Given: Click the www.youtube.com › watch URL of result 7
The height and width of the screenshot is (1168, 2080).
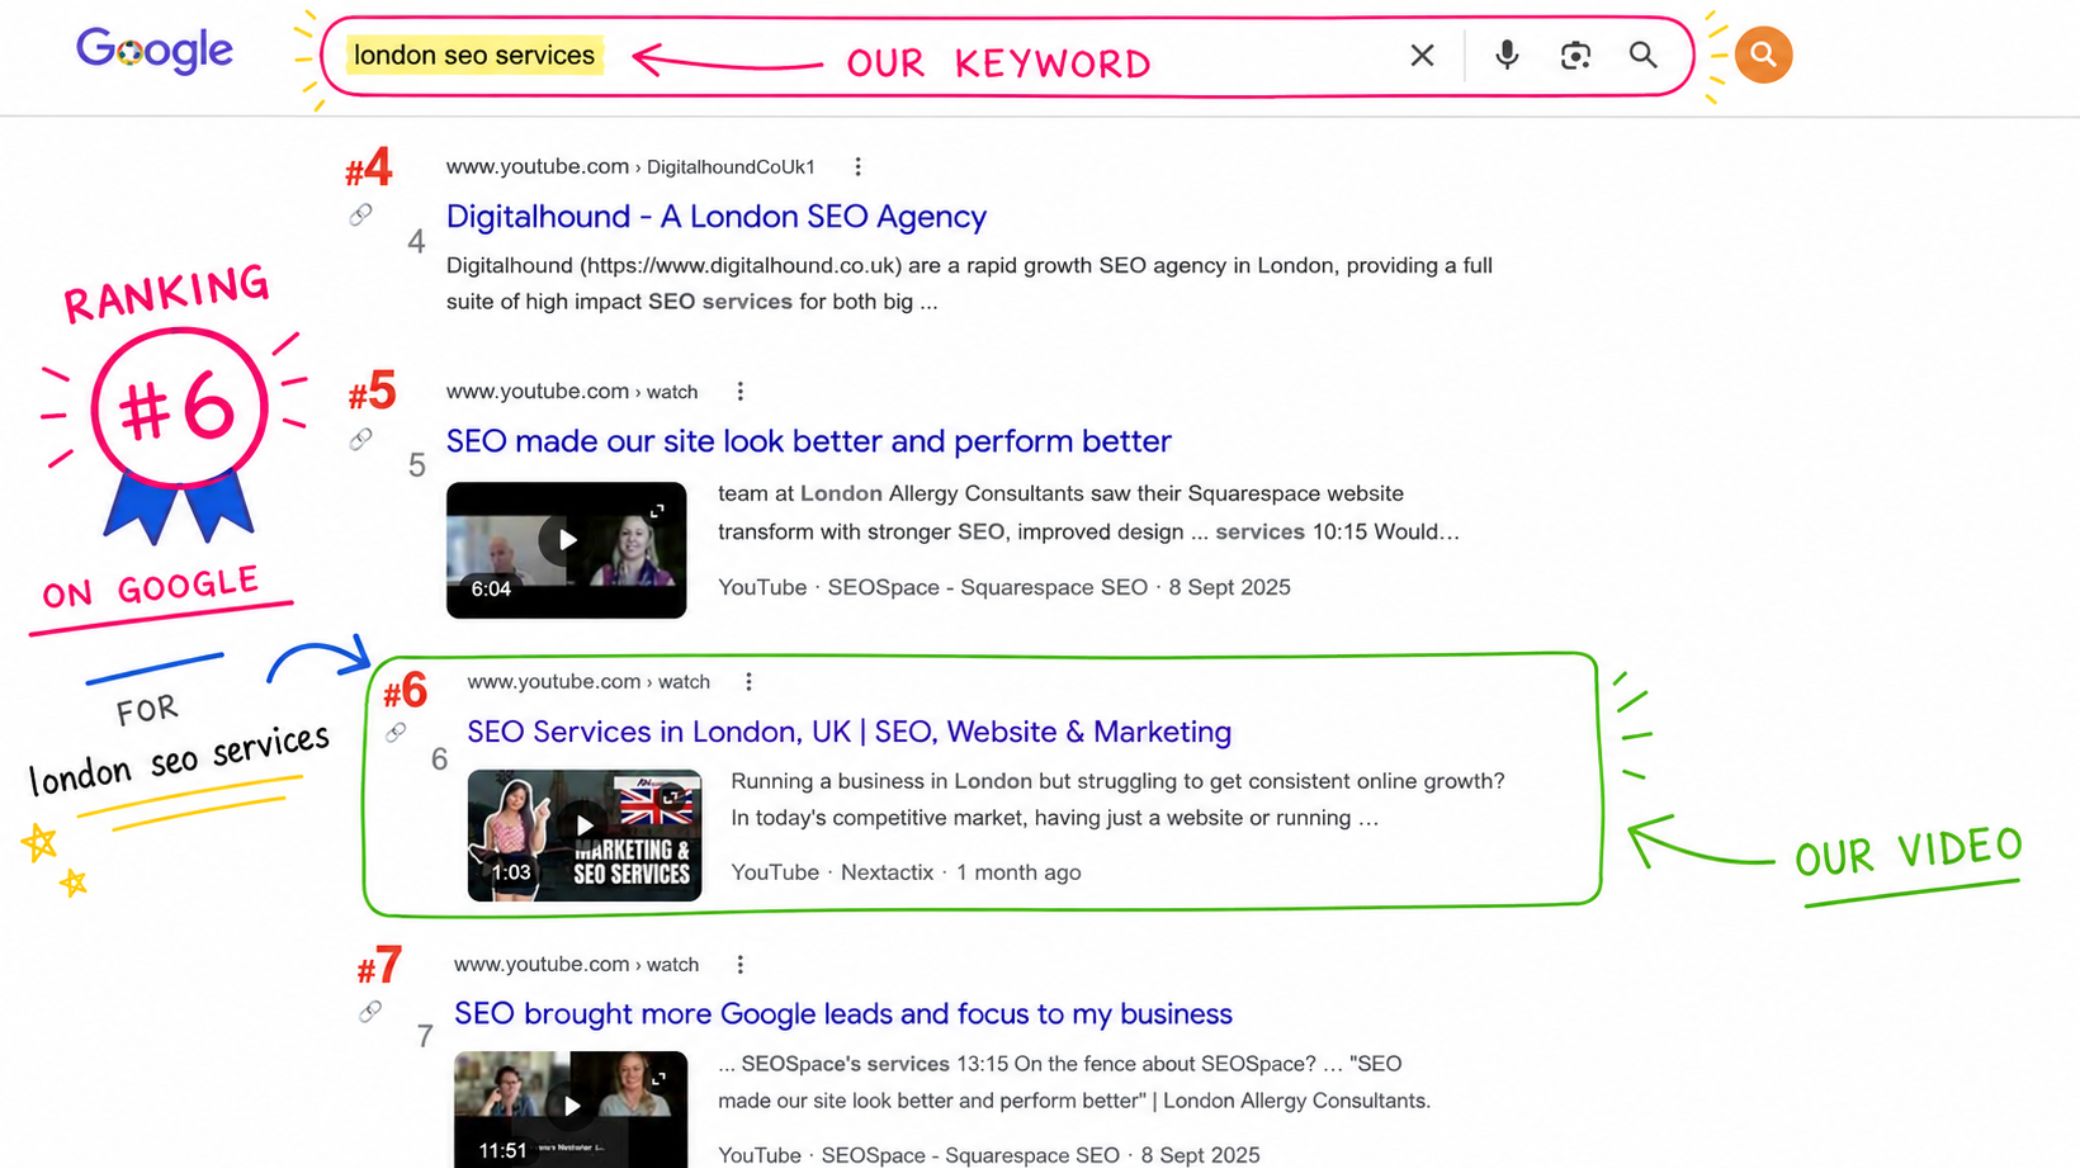Looking at the screenshot, I should click(576, 964).
